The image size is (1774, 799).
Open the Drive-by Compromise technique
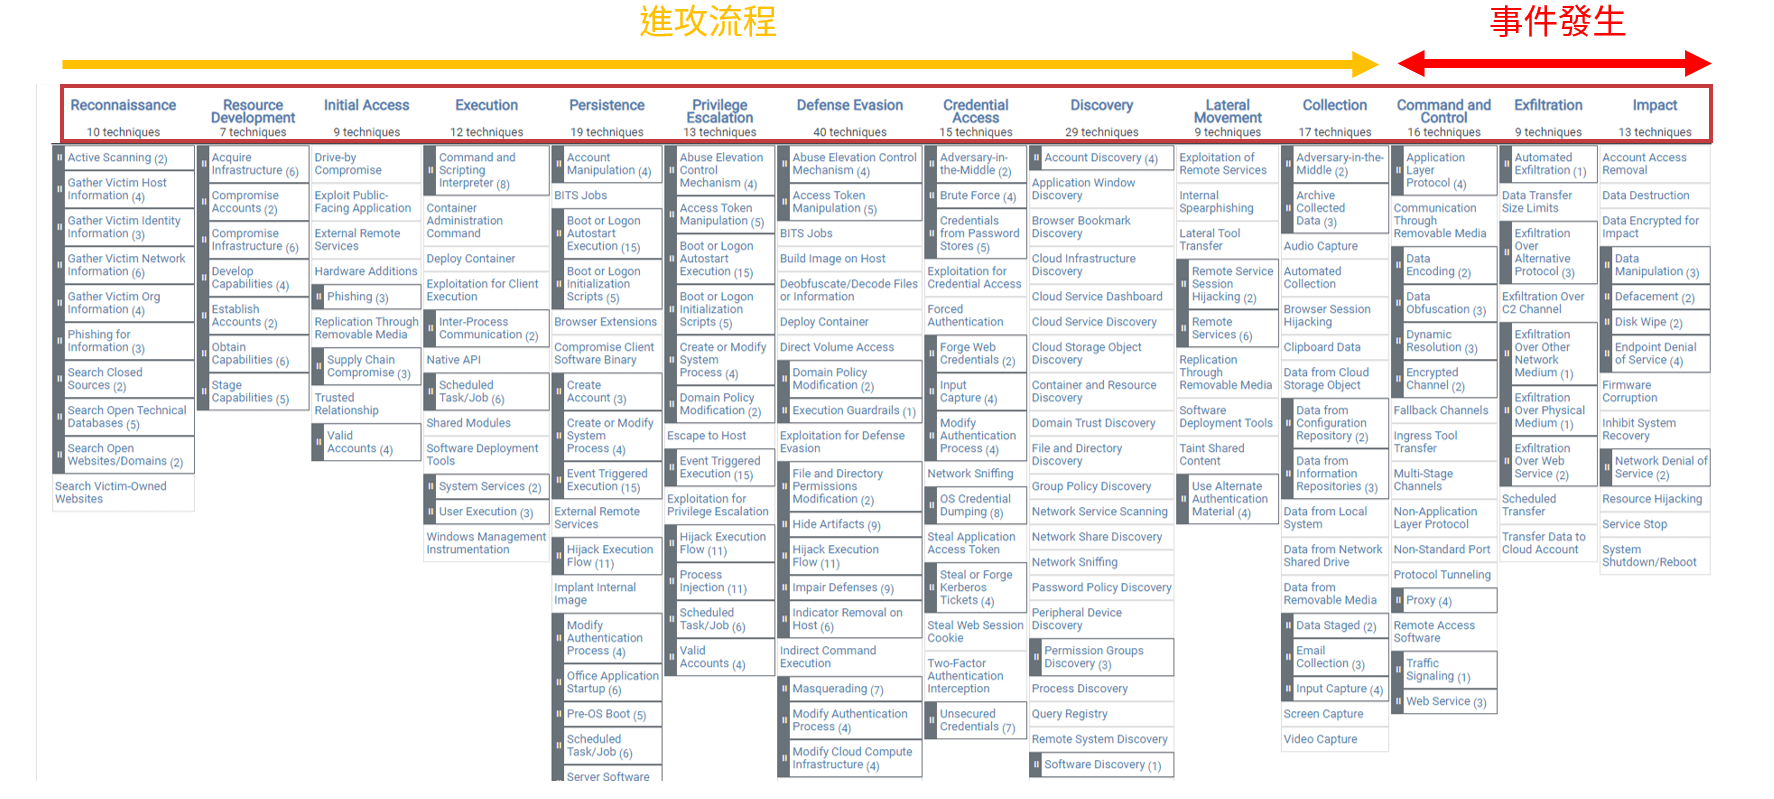click(348, 164)
